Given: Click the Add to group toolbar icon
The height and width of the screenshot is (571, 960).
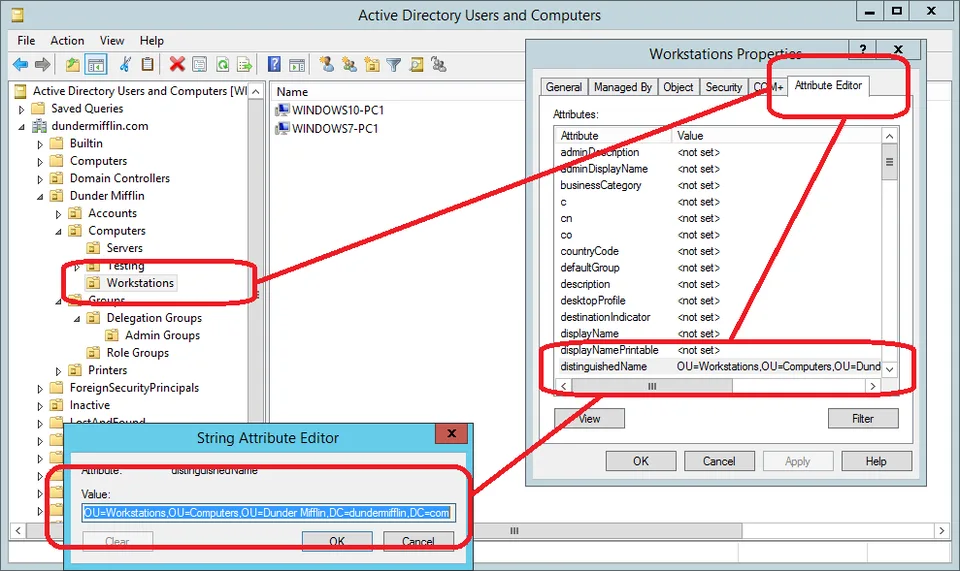Looking at the screenshot, I should tap(438, 64).
